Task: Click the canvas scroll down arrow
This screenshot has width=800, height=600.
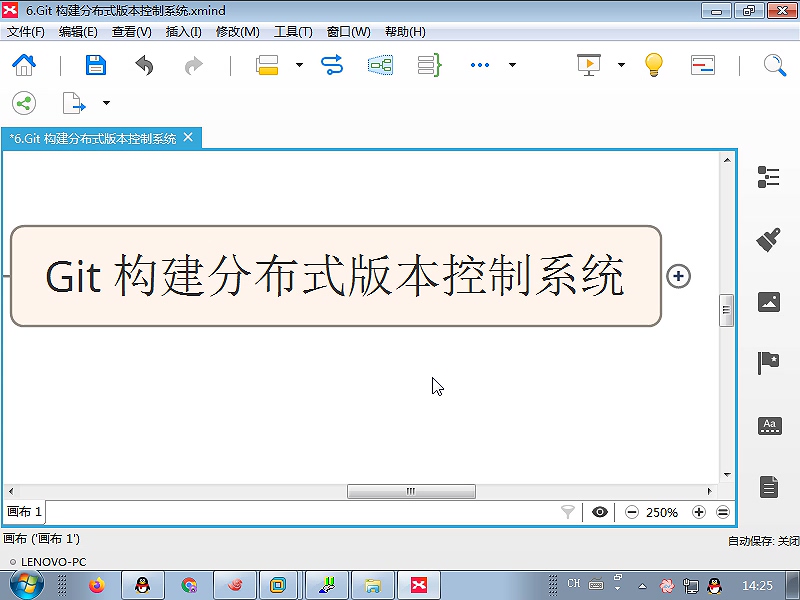Action: click(727, 474)
